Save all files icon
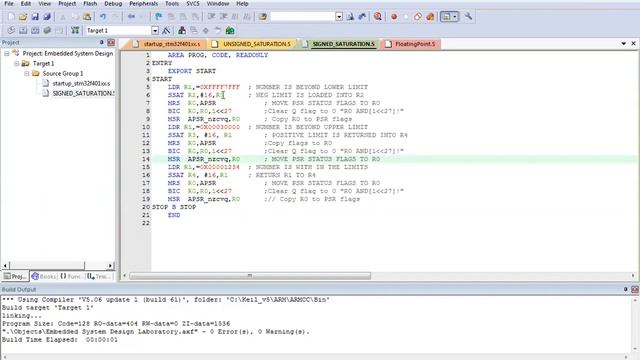The width and height of the screenshot is (640, 360). [x=47, y=17]
